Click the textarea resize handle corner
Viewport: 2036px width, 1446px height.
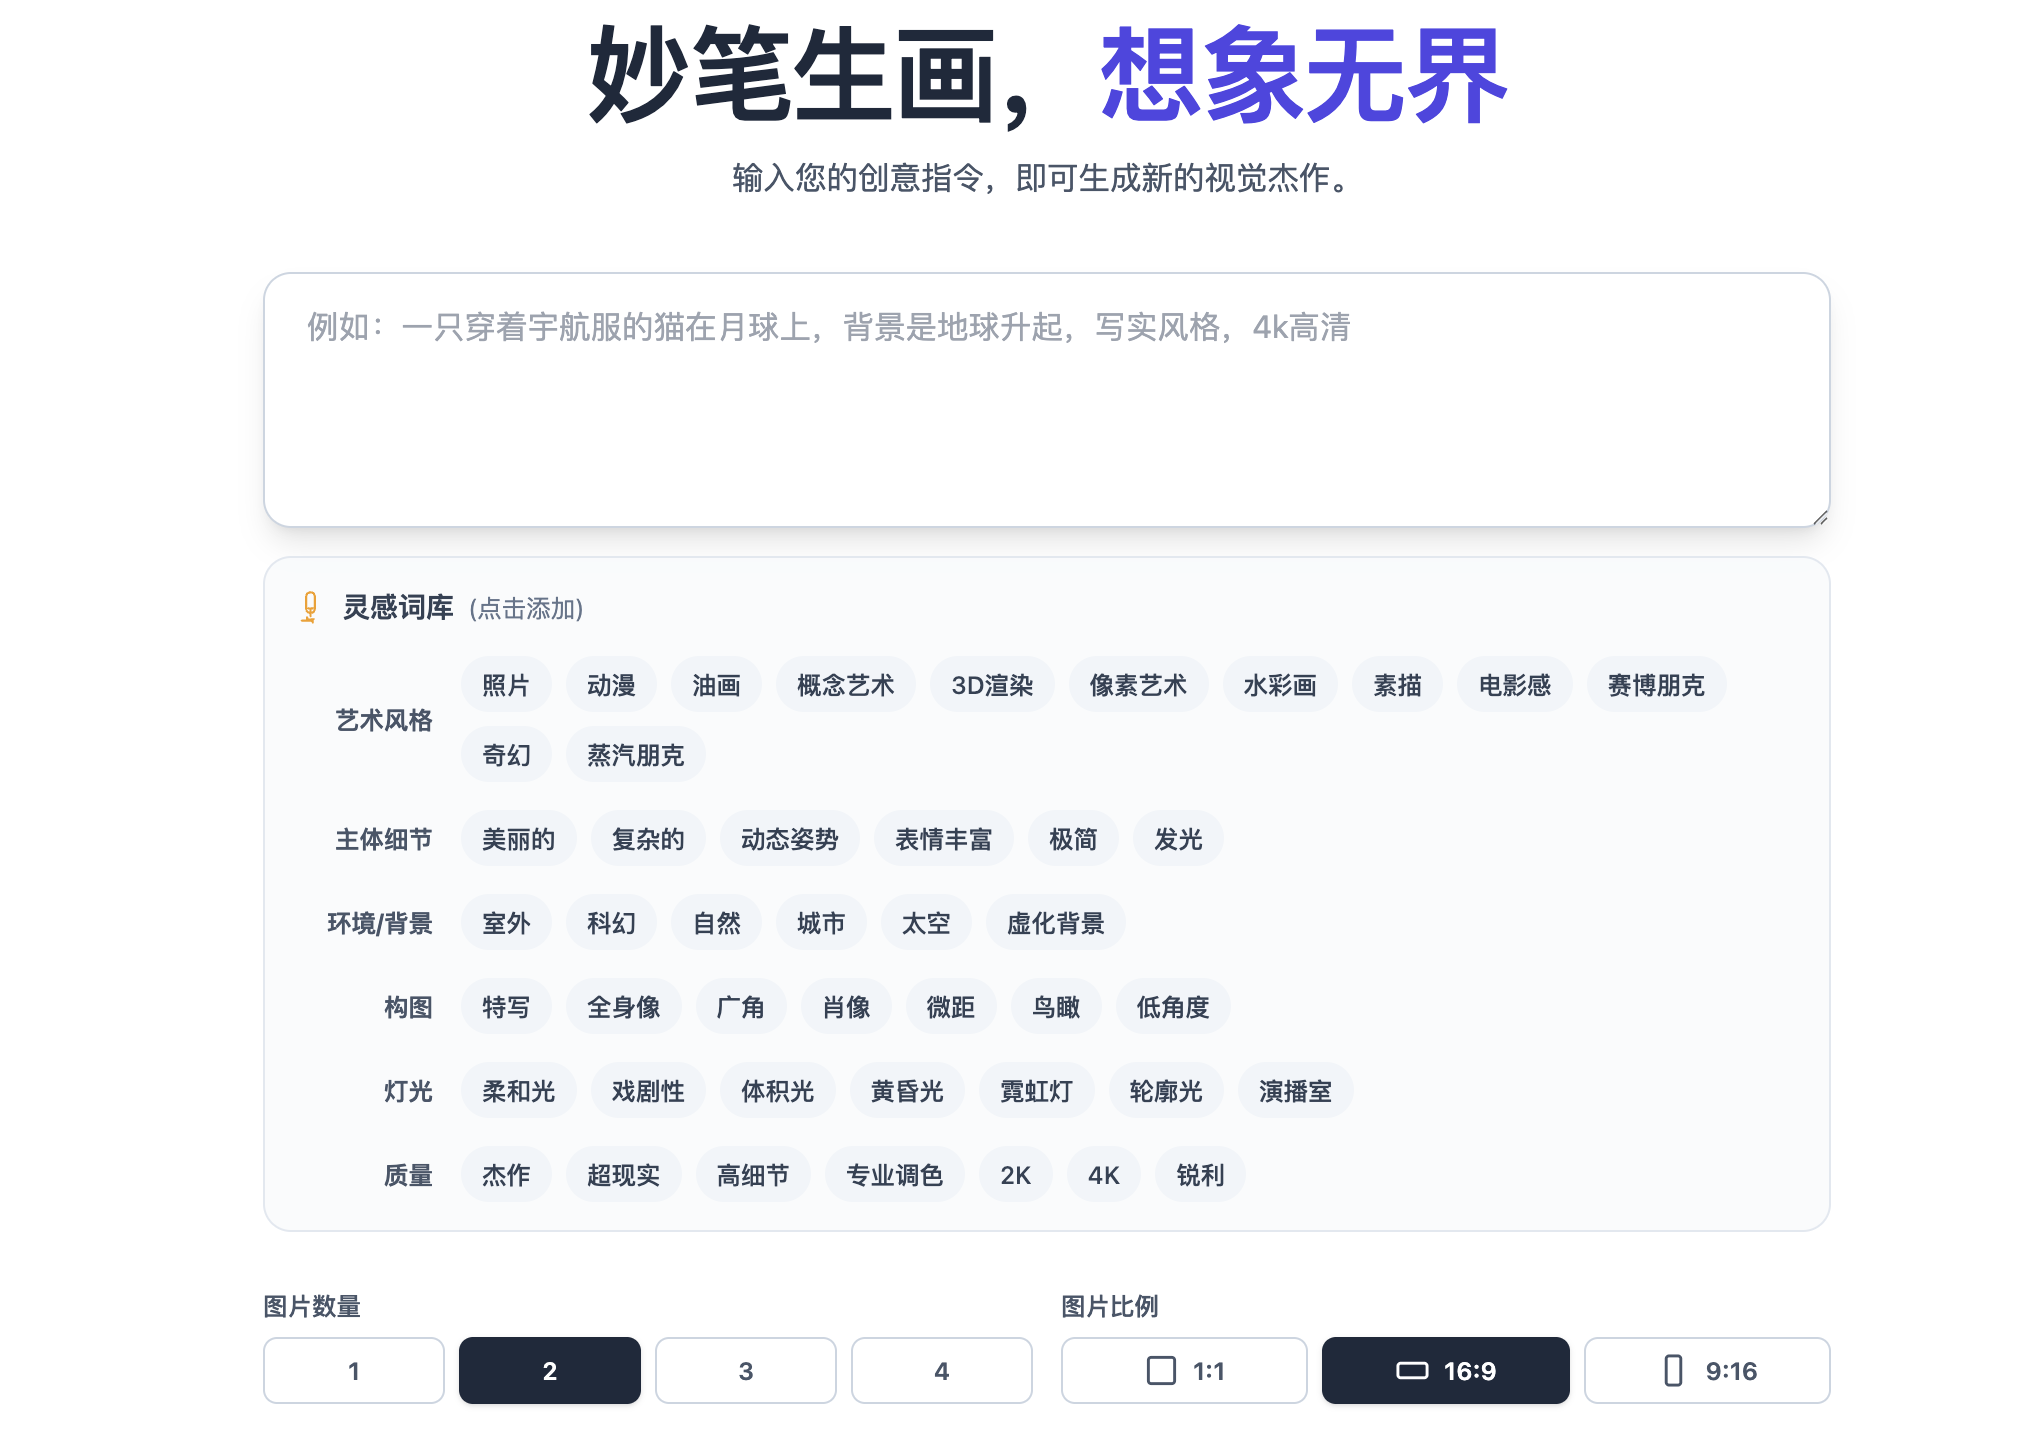pos(1820,517)
